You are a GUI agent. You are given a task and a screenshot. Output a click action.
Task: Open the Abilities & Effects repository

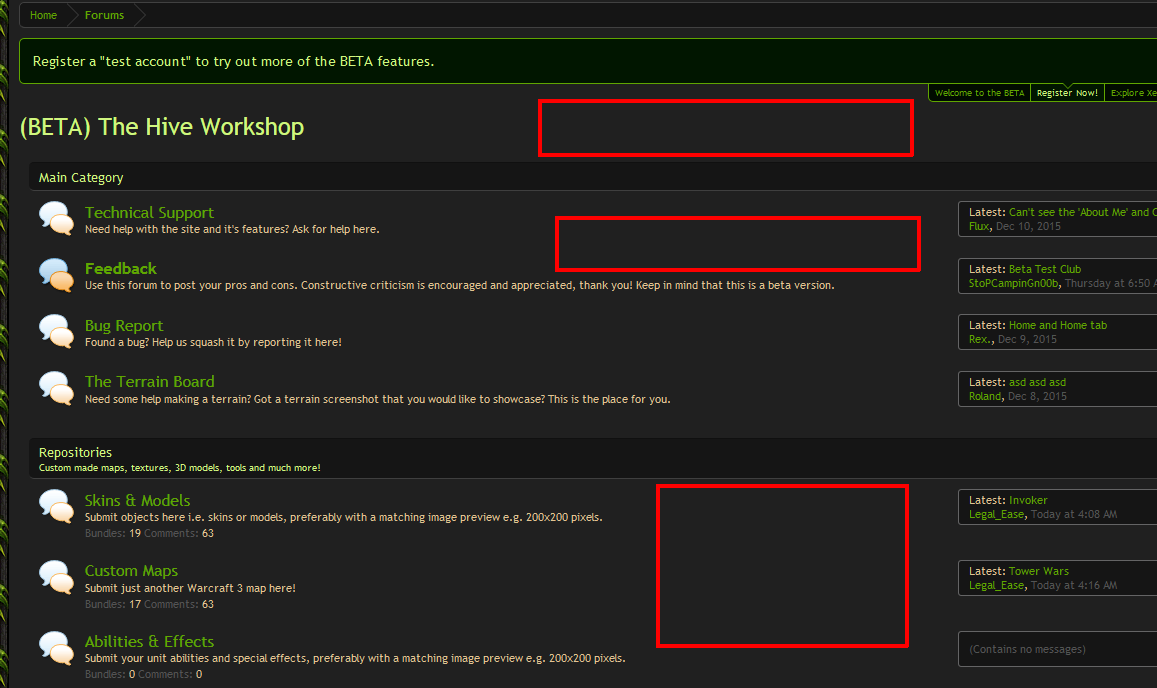[149, 641]
